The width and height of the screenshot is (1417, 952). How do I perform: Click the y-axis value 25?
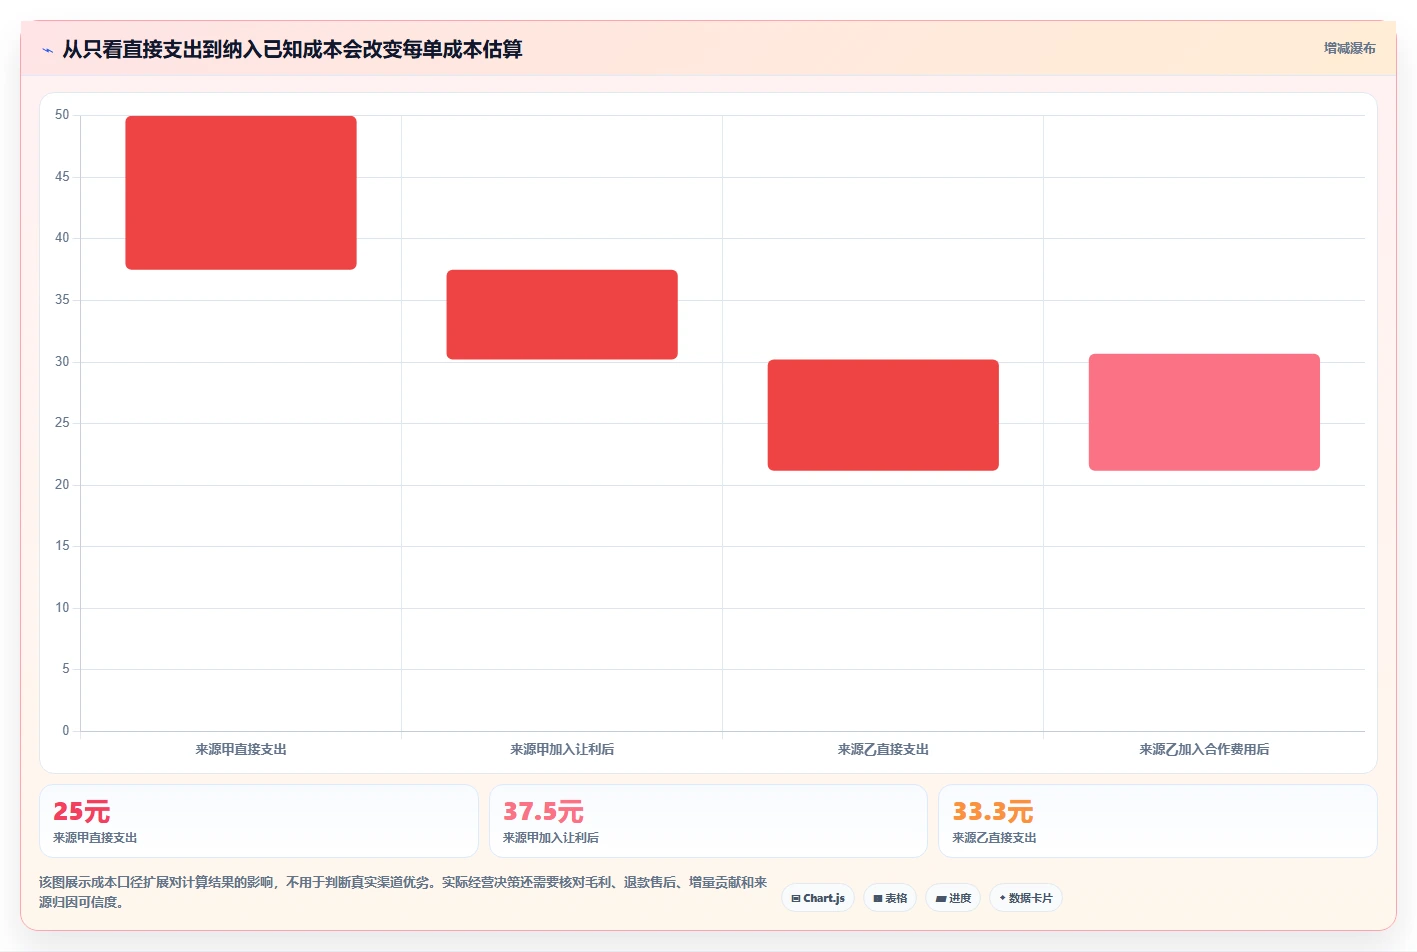(62, 423)
